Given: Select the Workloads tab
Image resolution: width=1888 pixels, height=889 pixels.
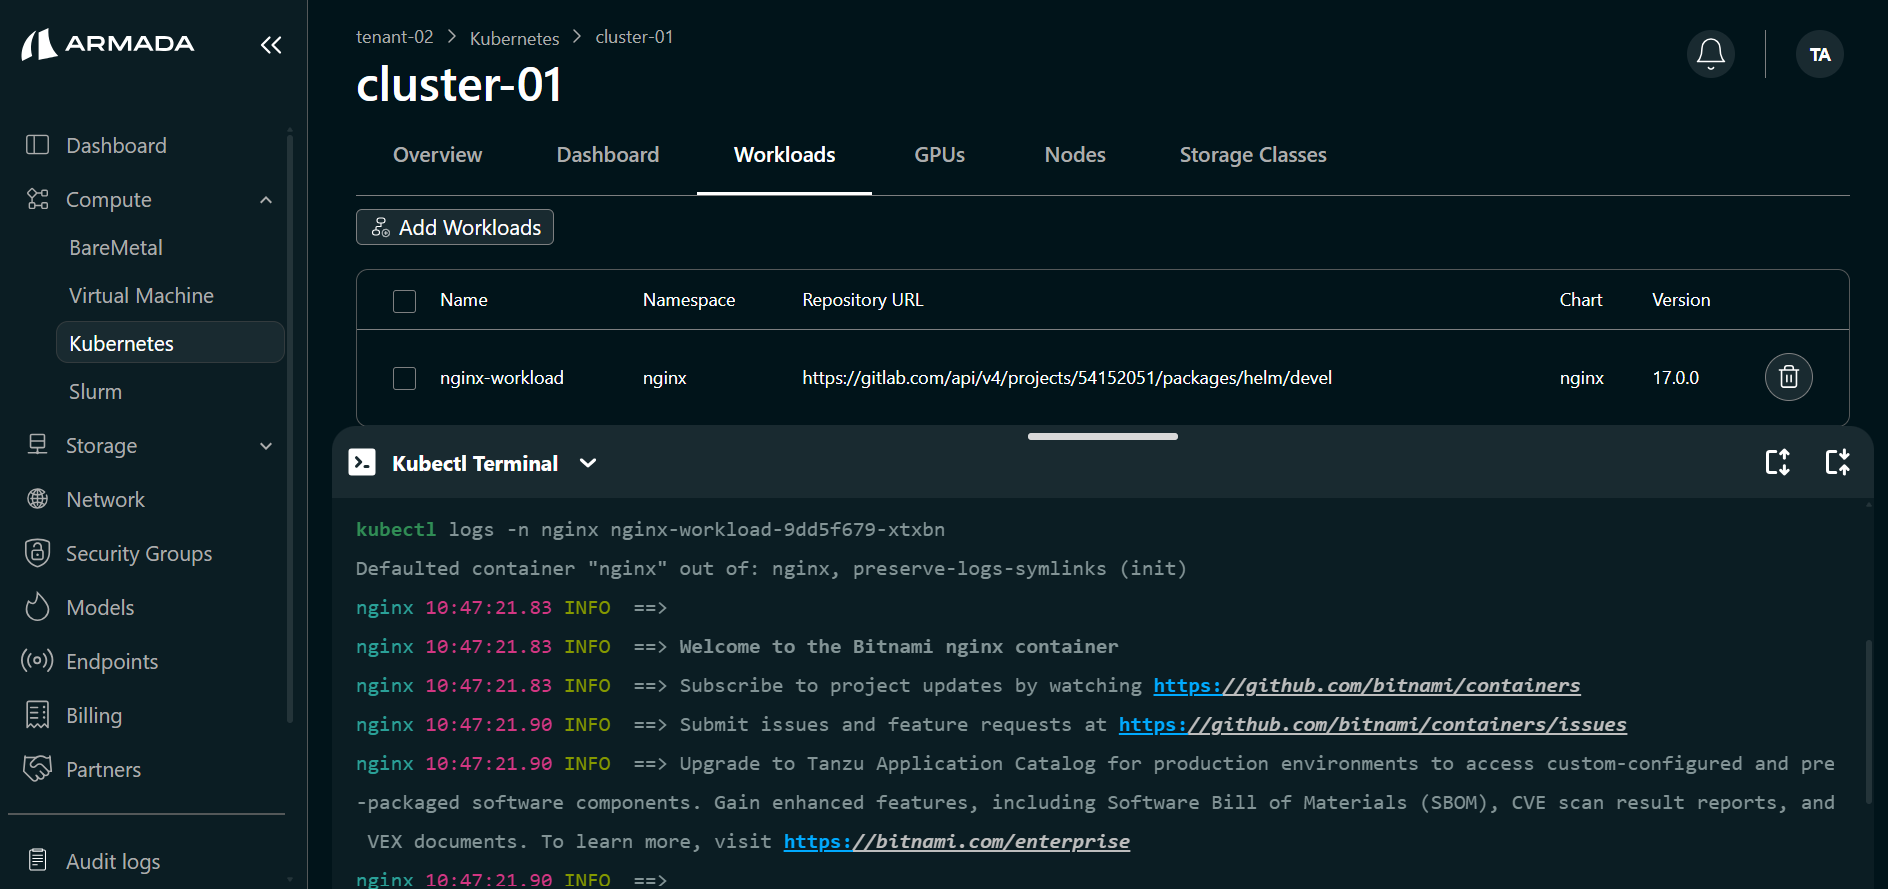Looking at the screenshot, I should pyautogui.click(x=784, y=155).
